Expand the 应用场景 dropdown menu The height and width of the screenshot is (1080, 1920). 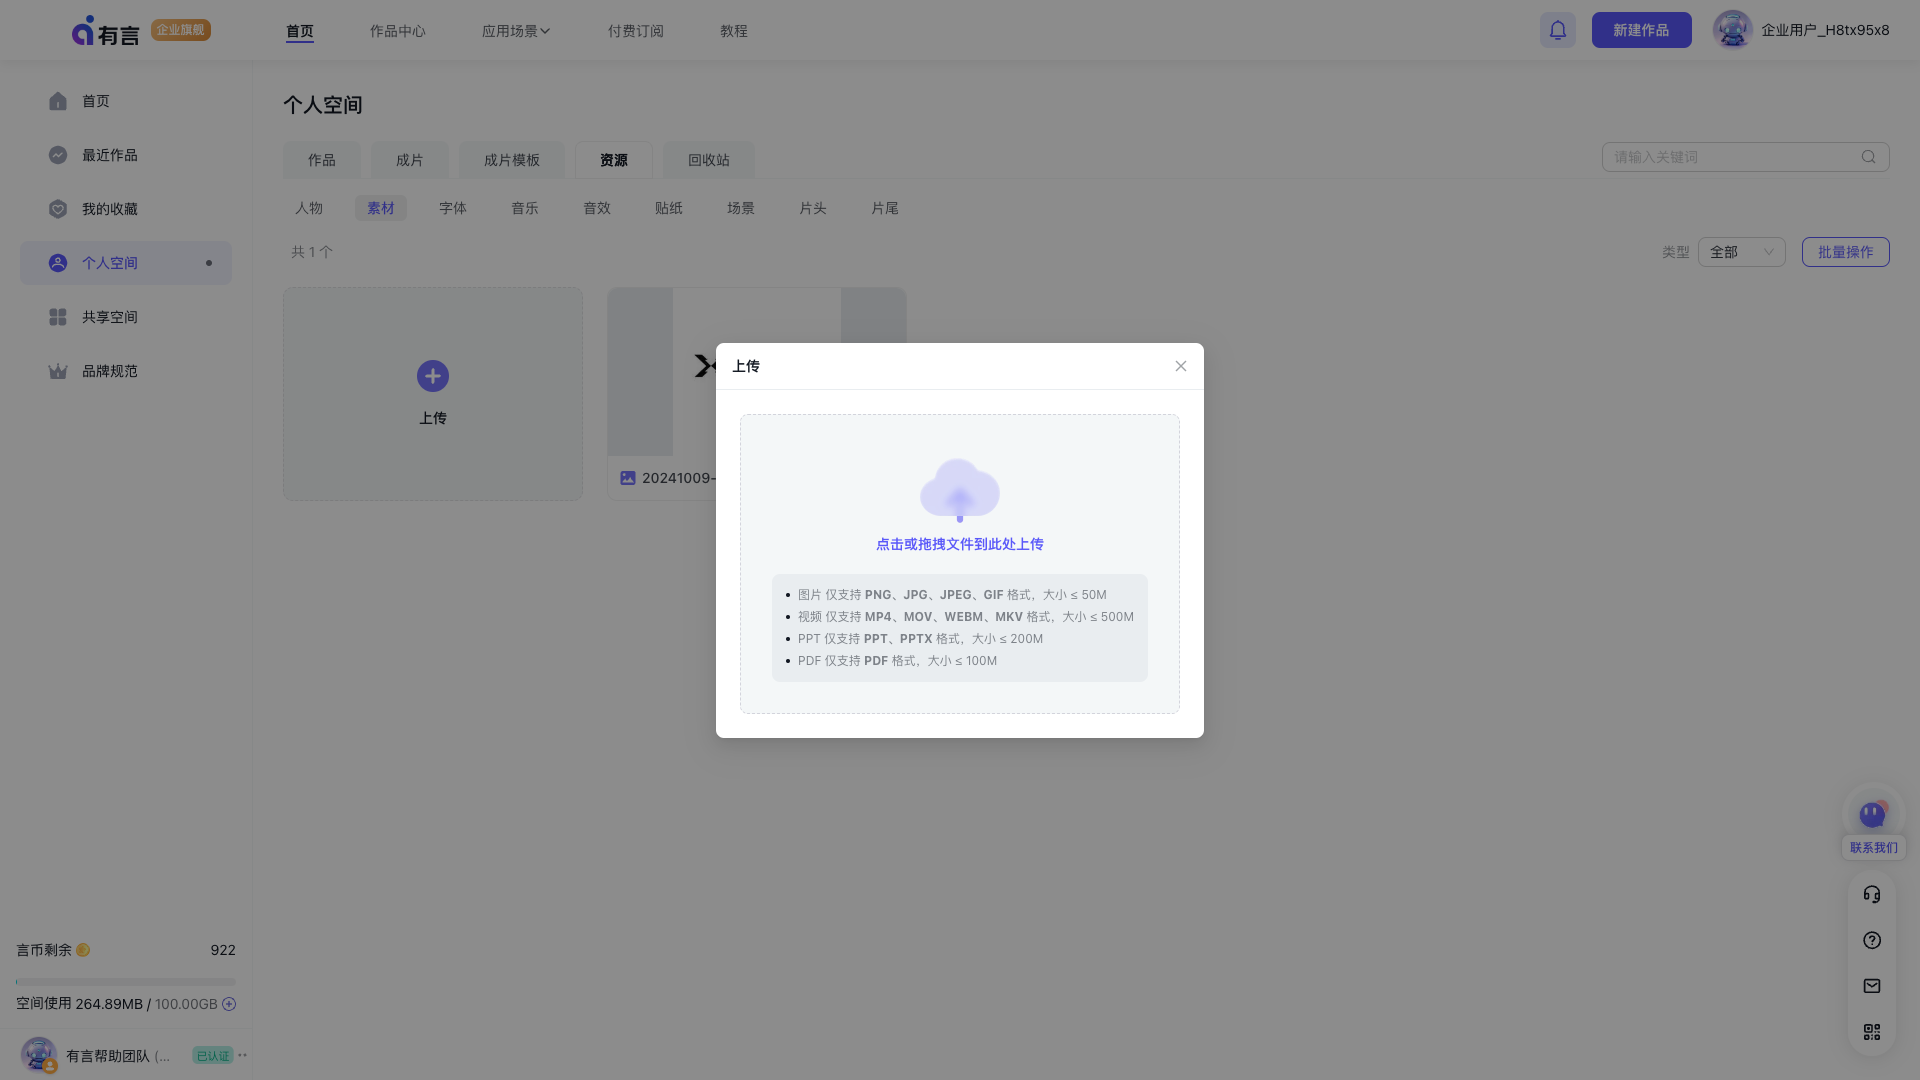516,31
